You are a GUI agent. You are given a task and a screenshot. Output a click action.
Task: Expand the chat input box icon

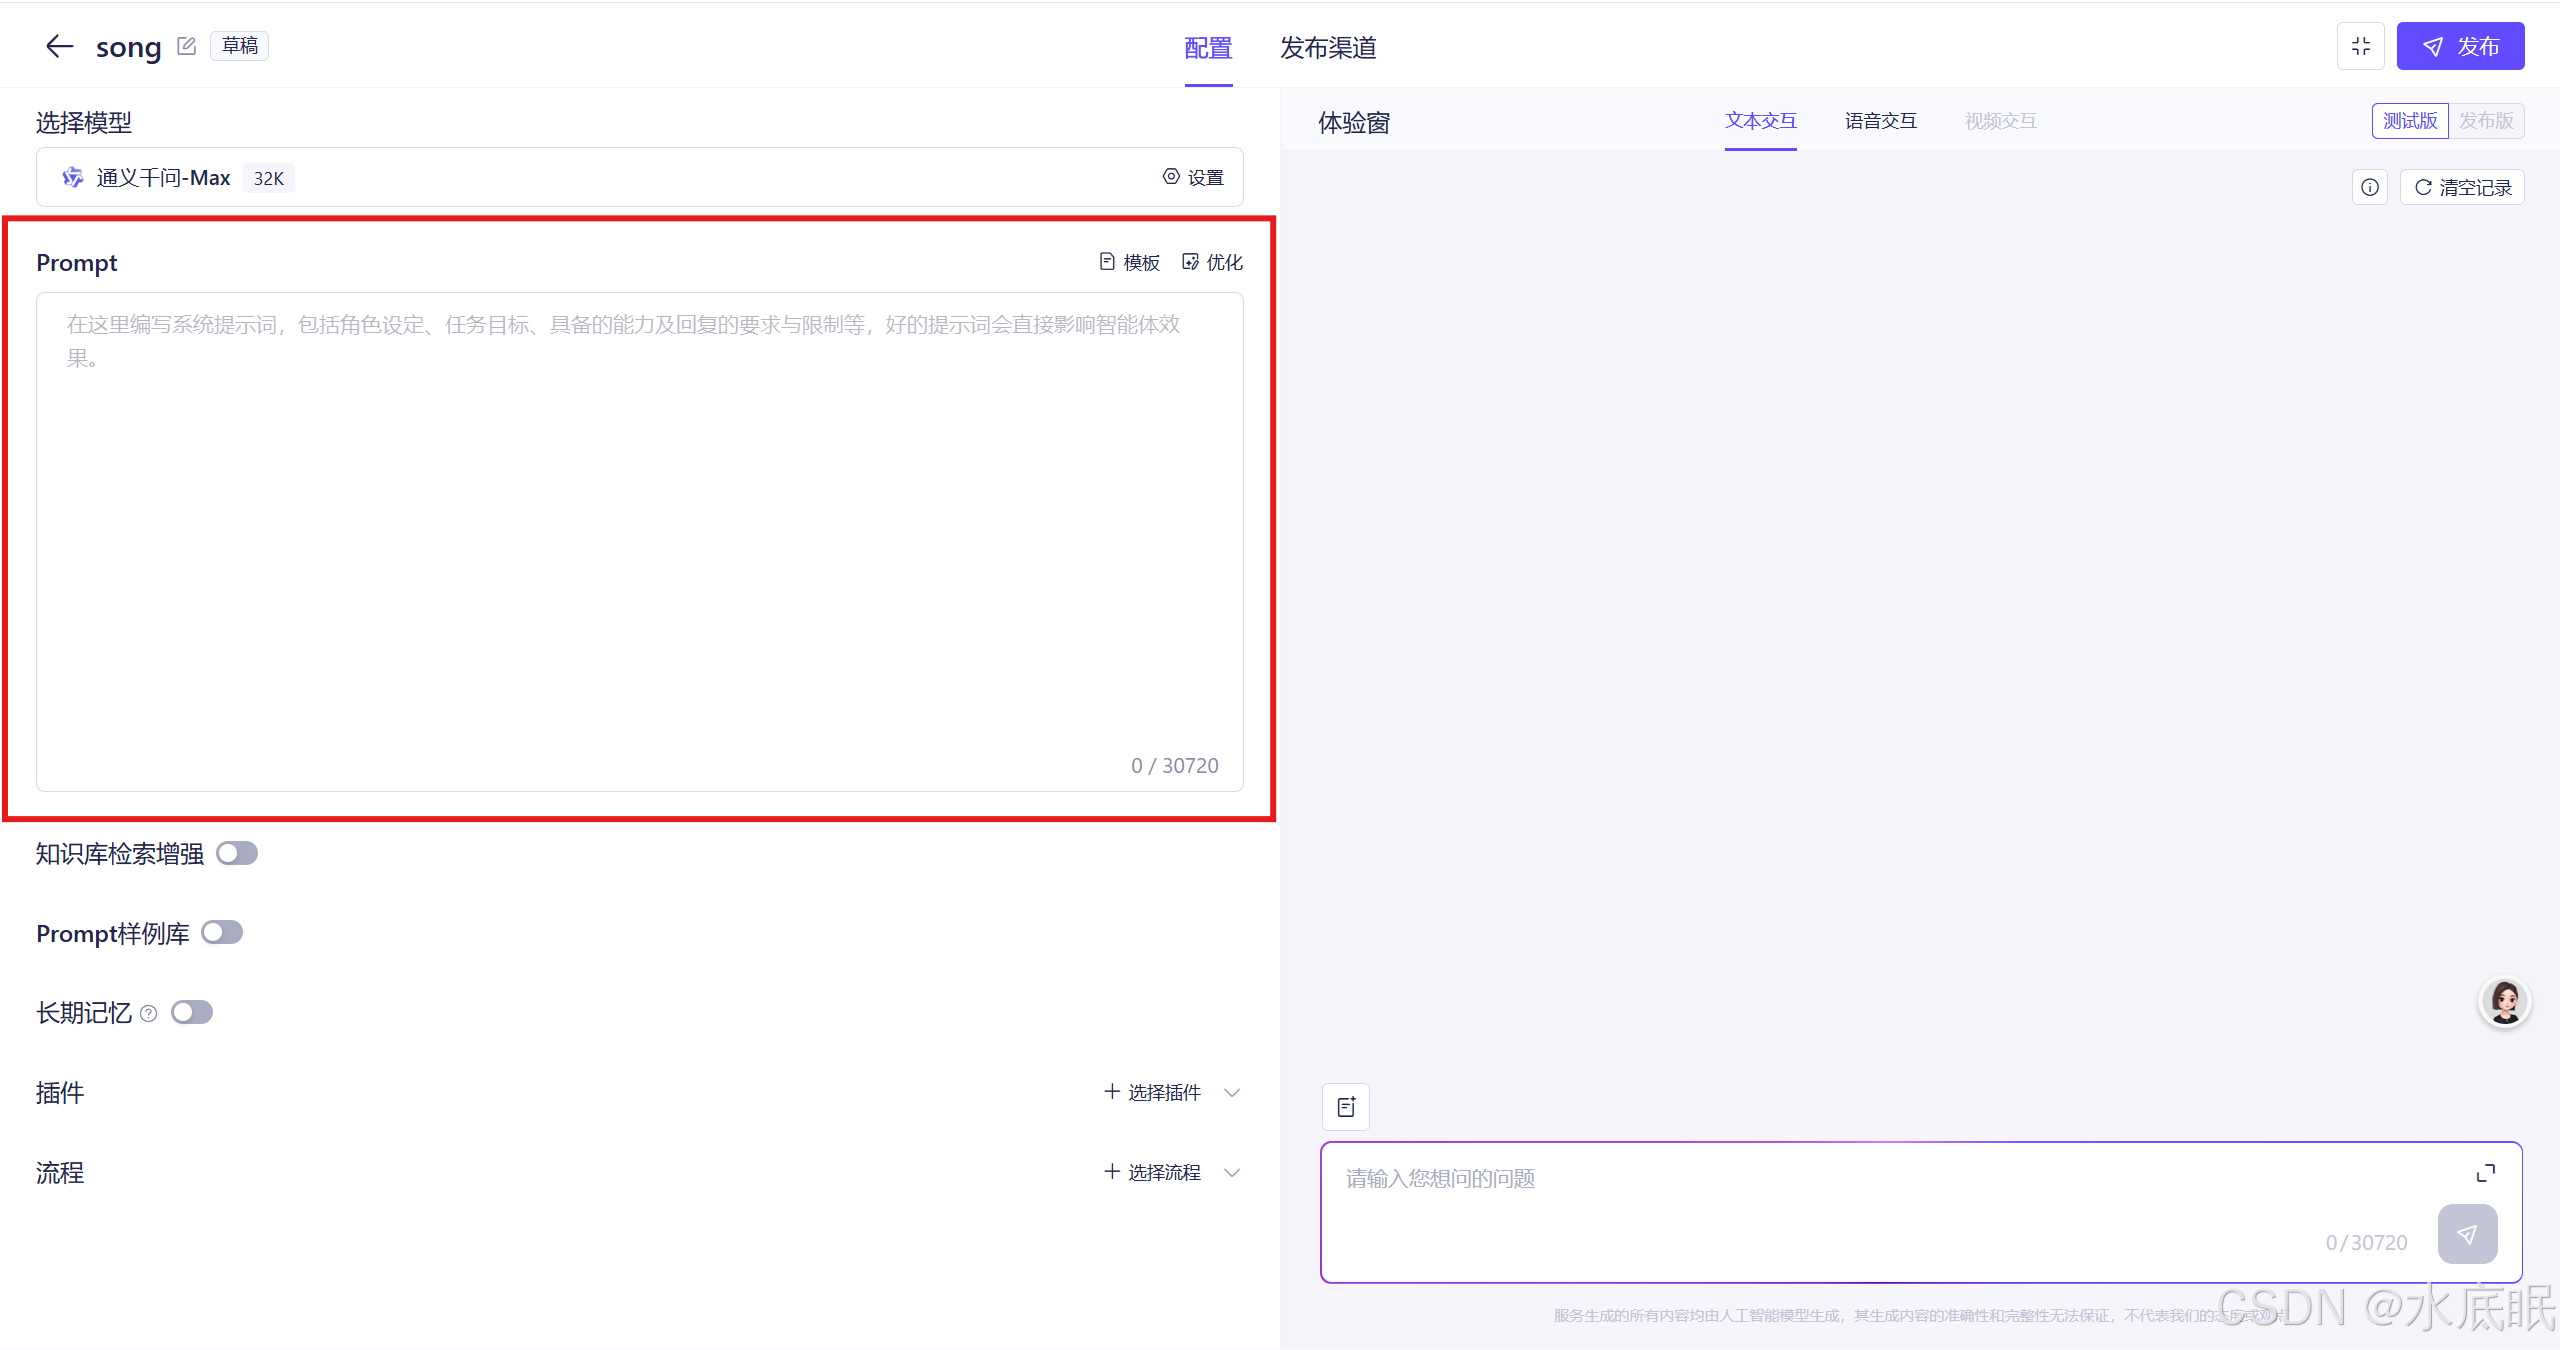2486,1173
